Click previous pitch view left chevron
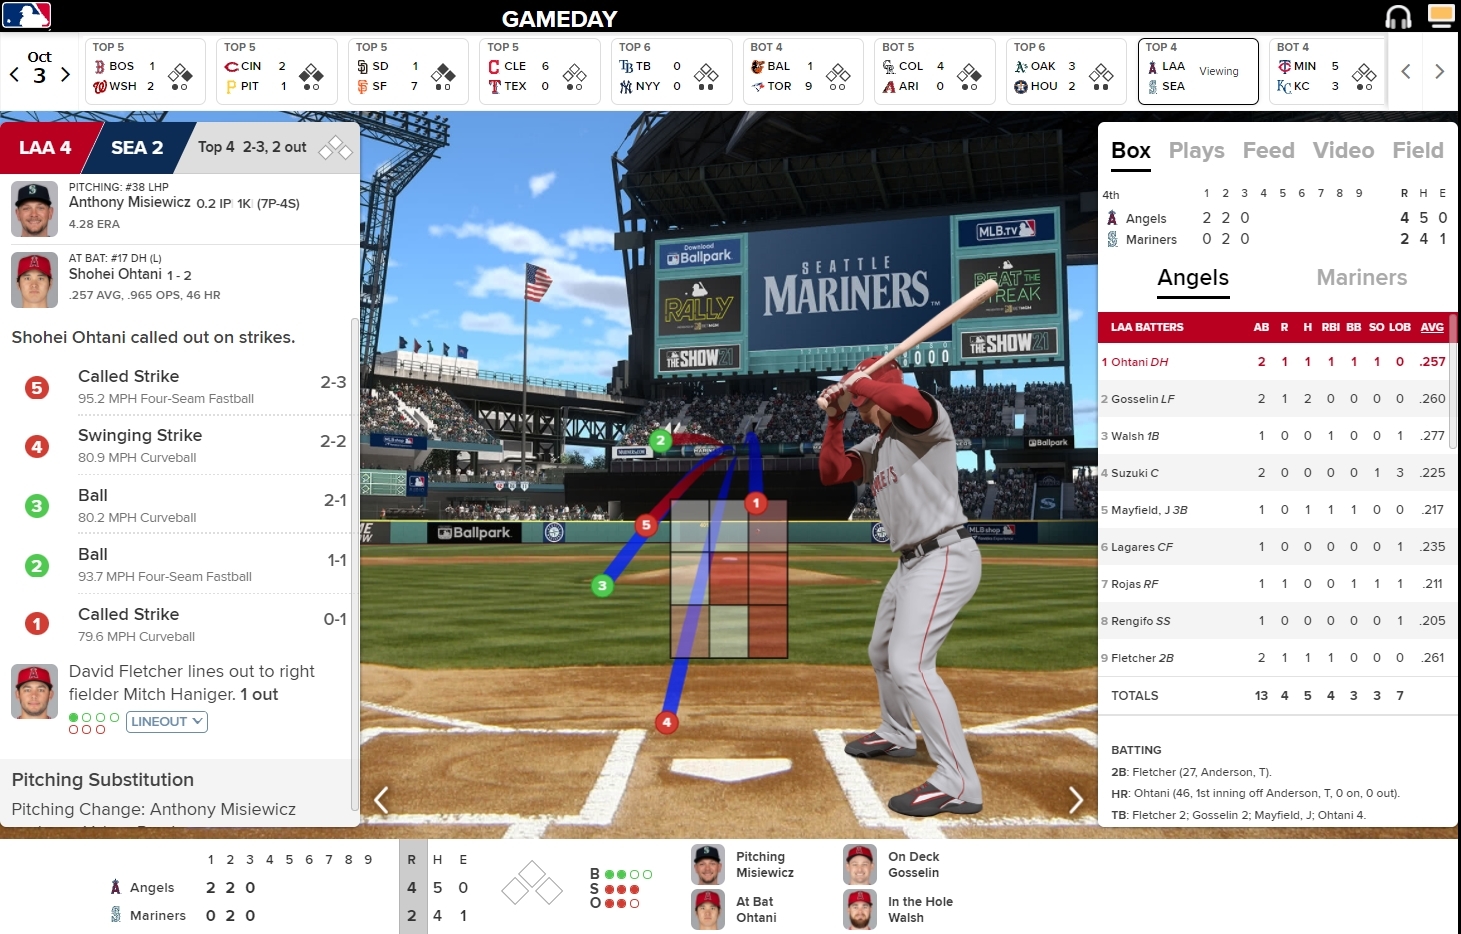 381,799
